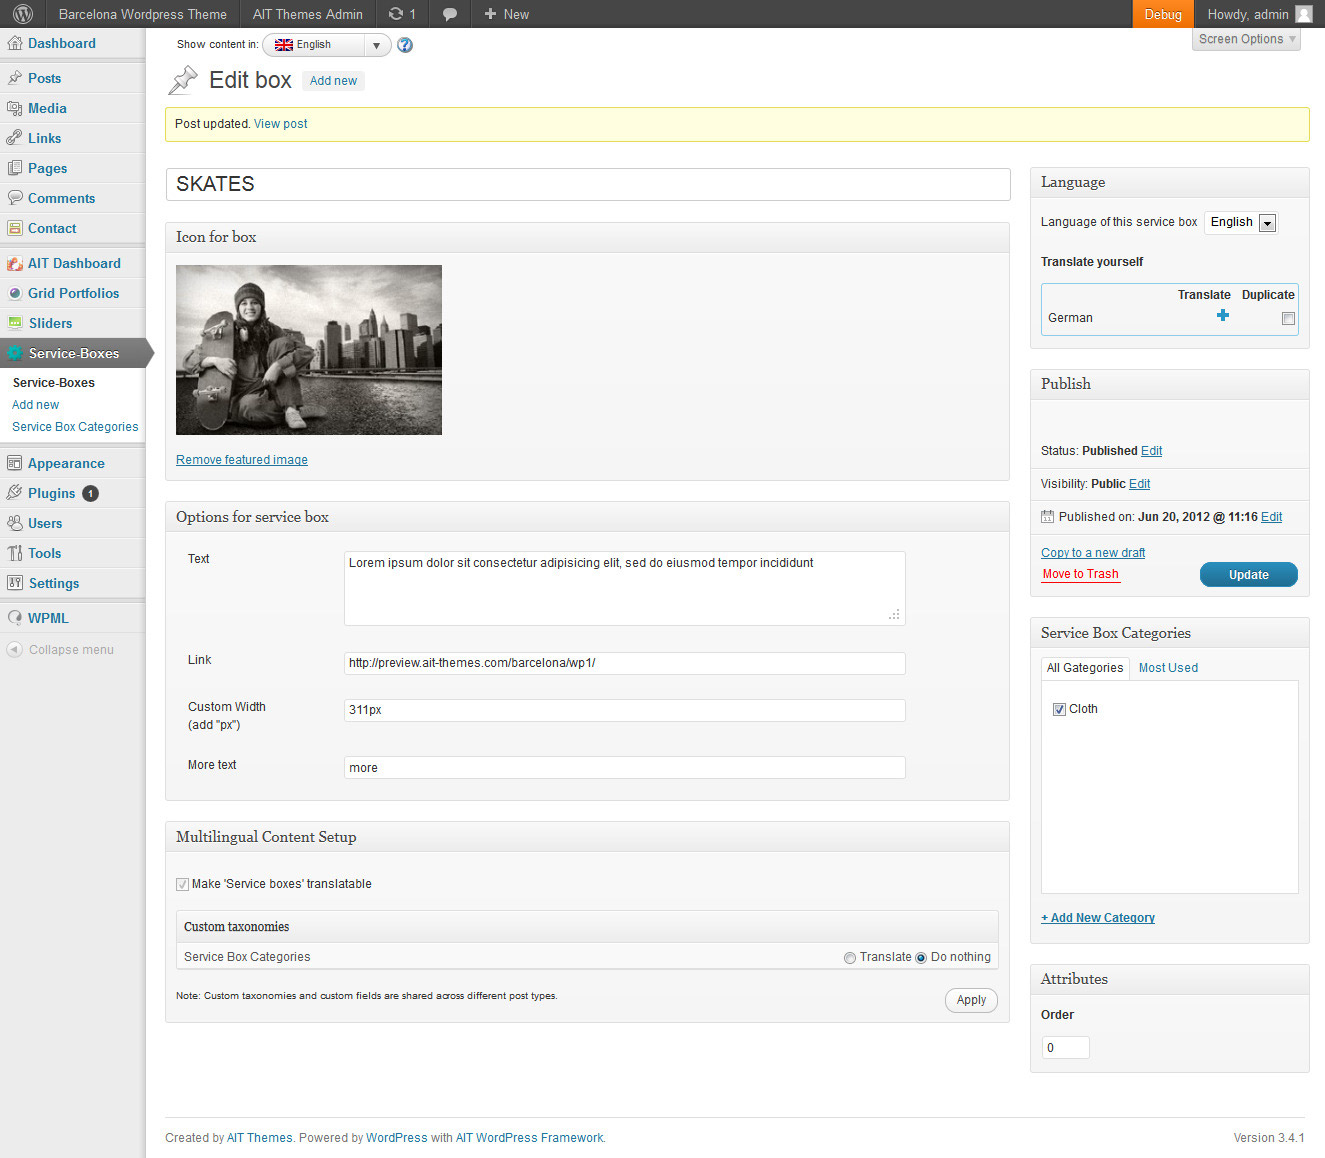Click the Grid Portfolios icon
Image resolution: width=1325 pixels, height=1158 pixels.
coord(14,293)
